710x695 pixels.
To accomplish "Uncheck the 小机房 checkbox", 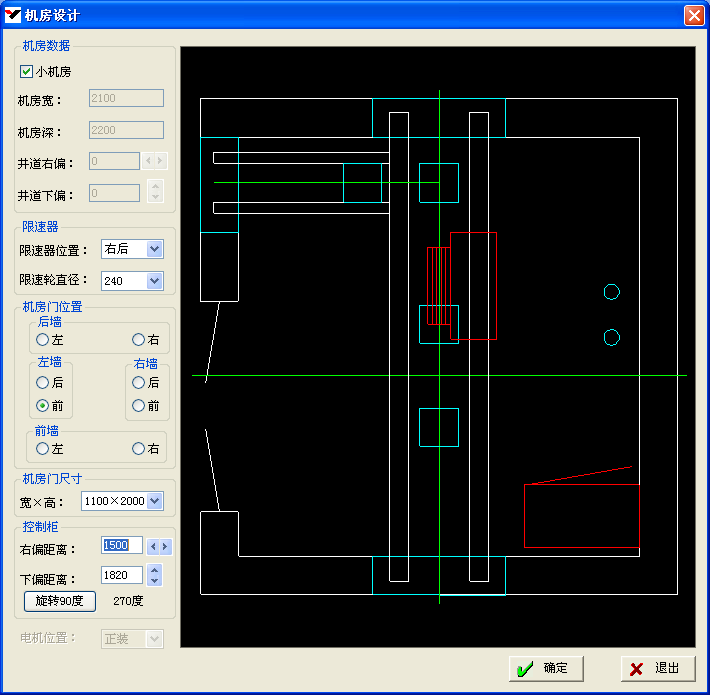I will click(27, 72).
